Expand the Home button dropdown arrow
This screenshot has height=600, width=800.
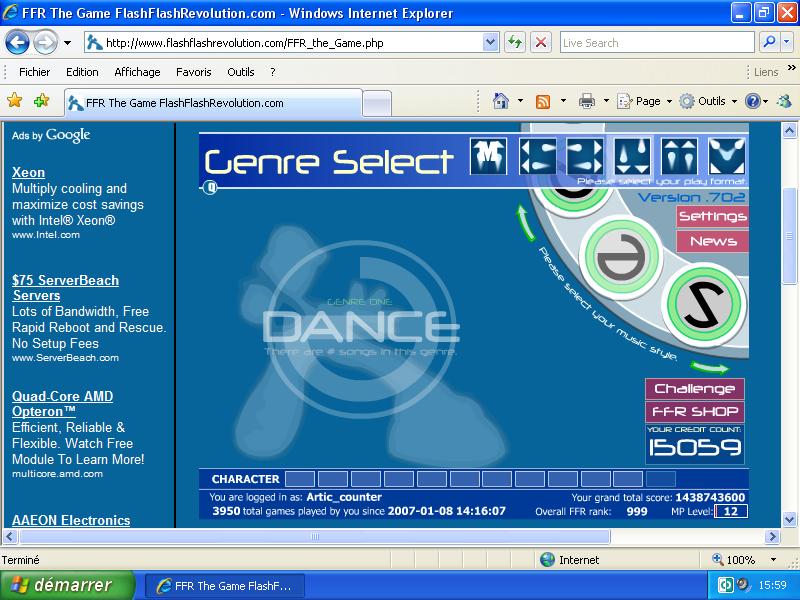pyautogui.click(x=520, y=101)
